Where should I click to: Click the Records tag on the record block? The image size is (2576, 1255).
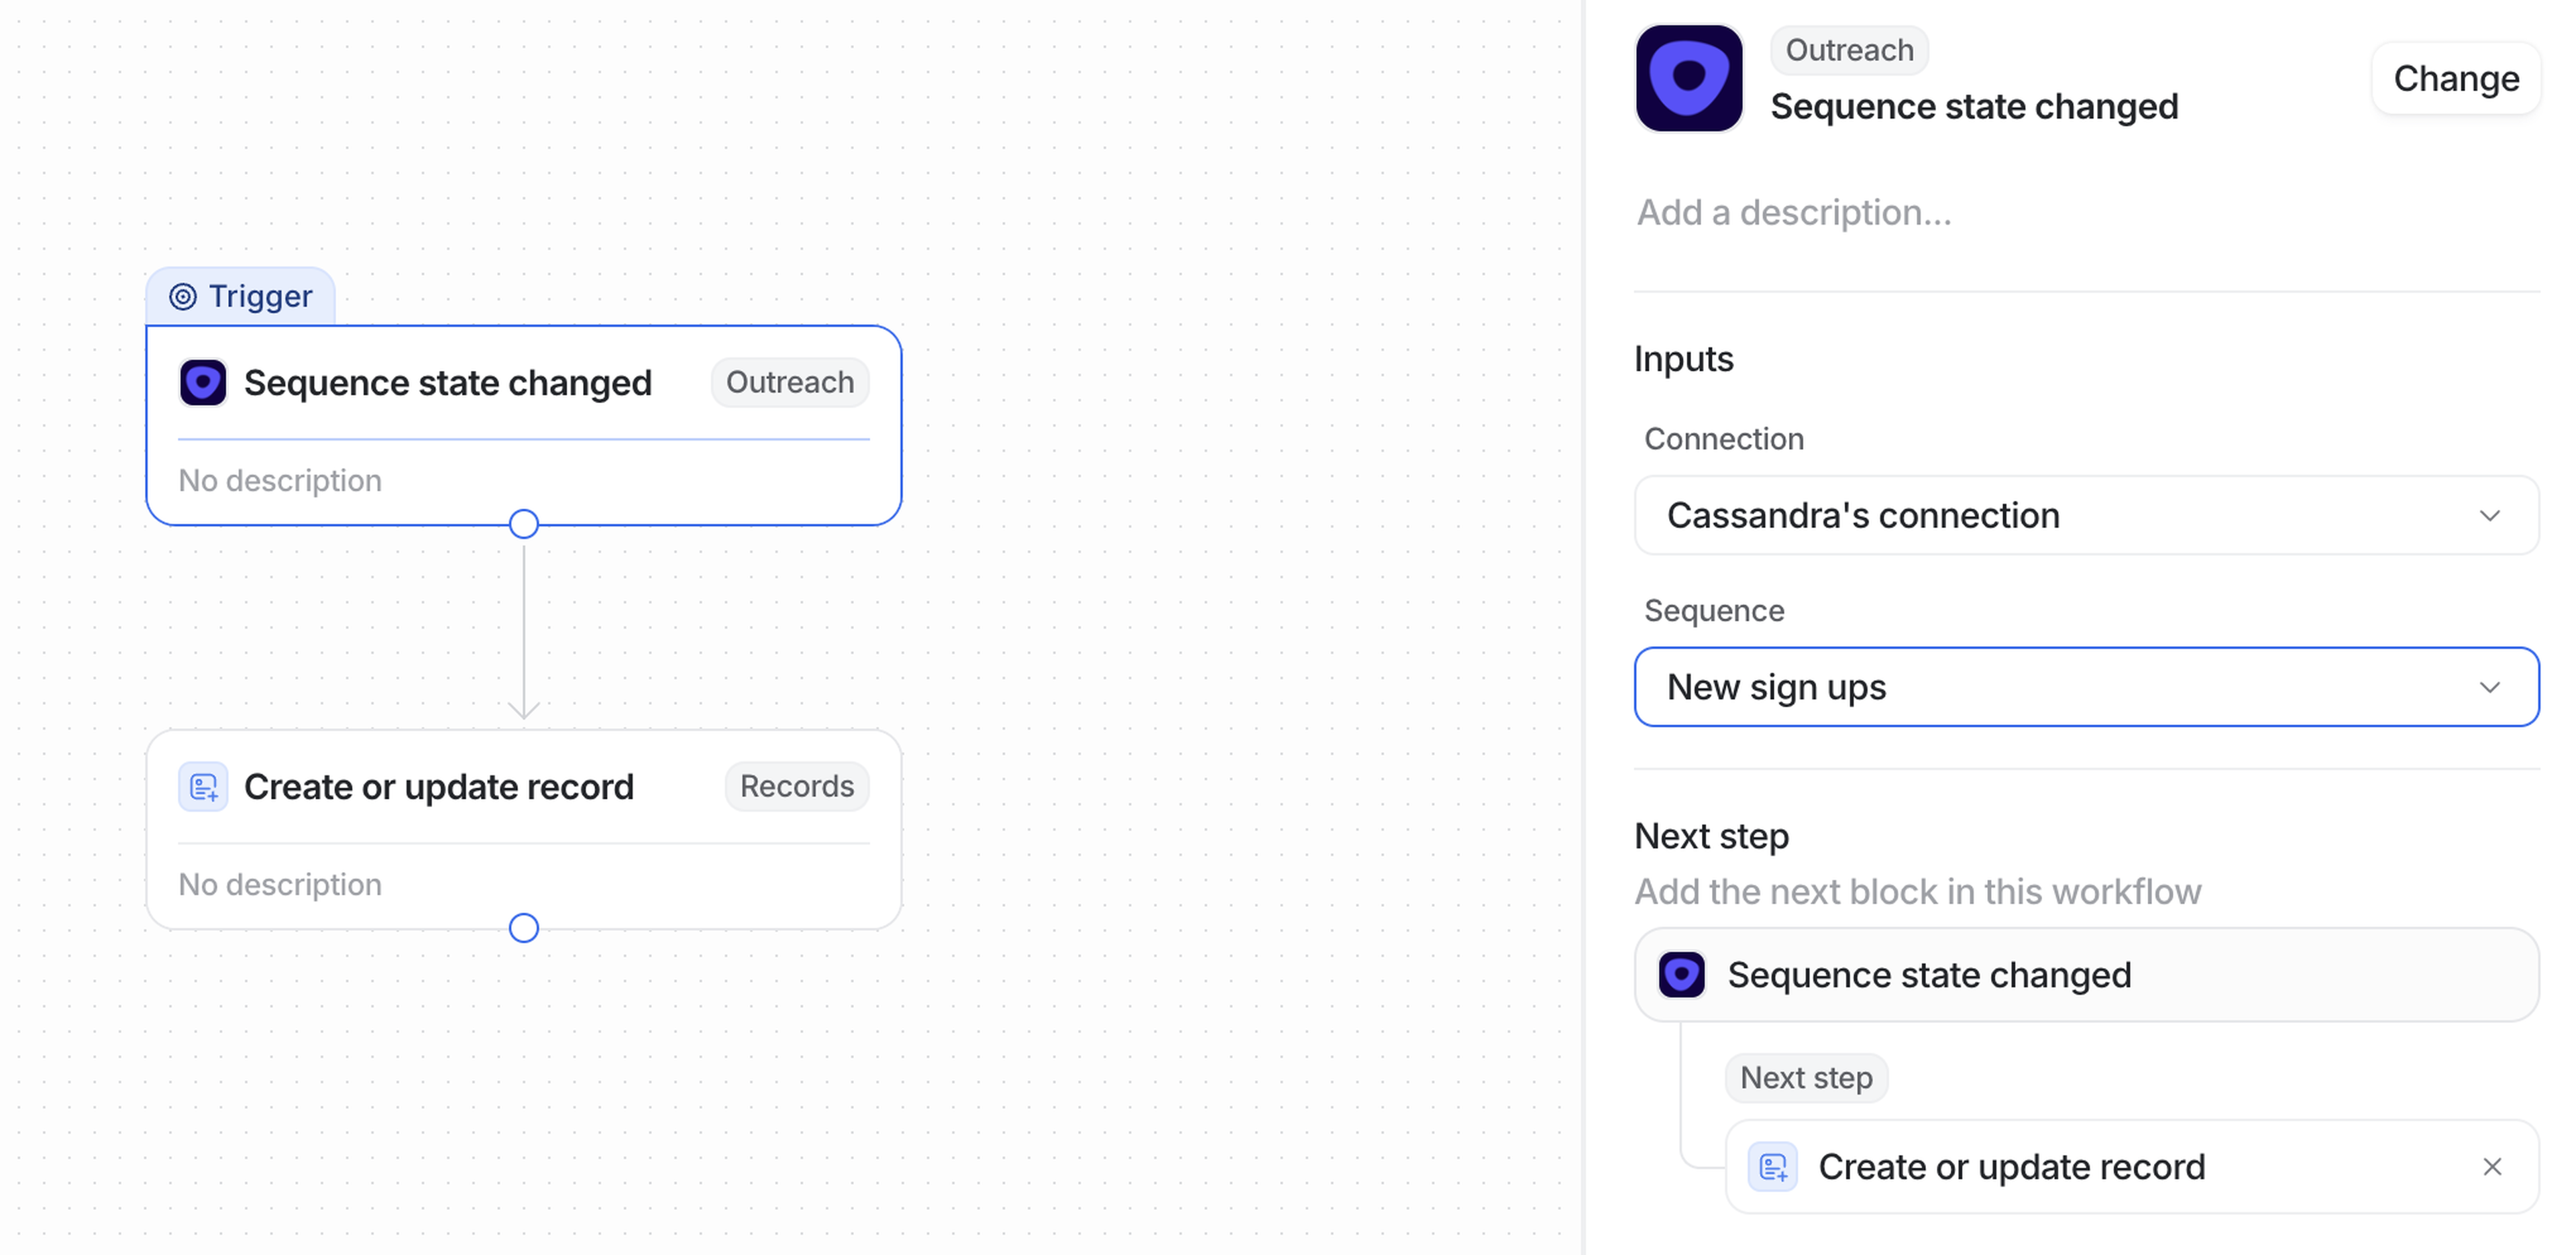pyautogui.click(x=796, y=787)
